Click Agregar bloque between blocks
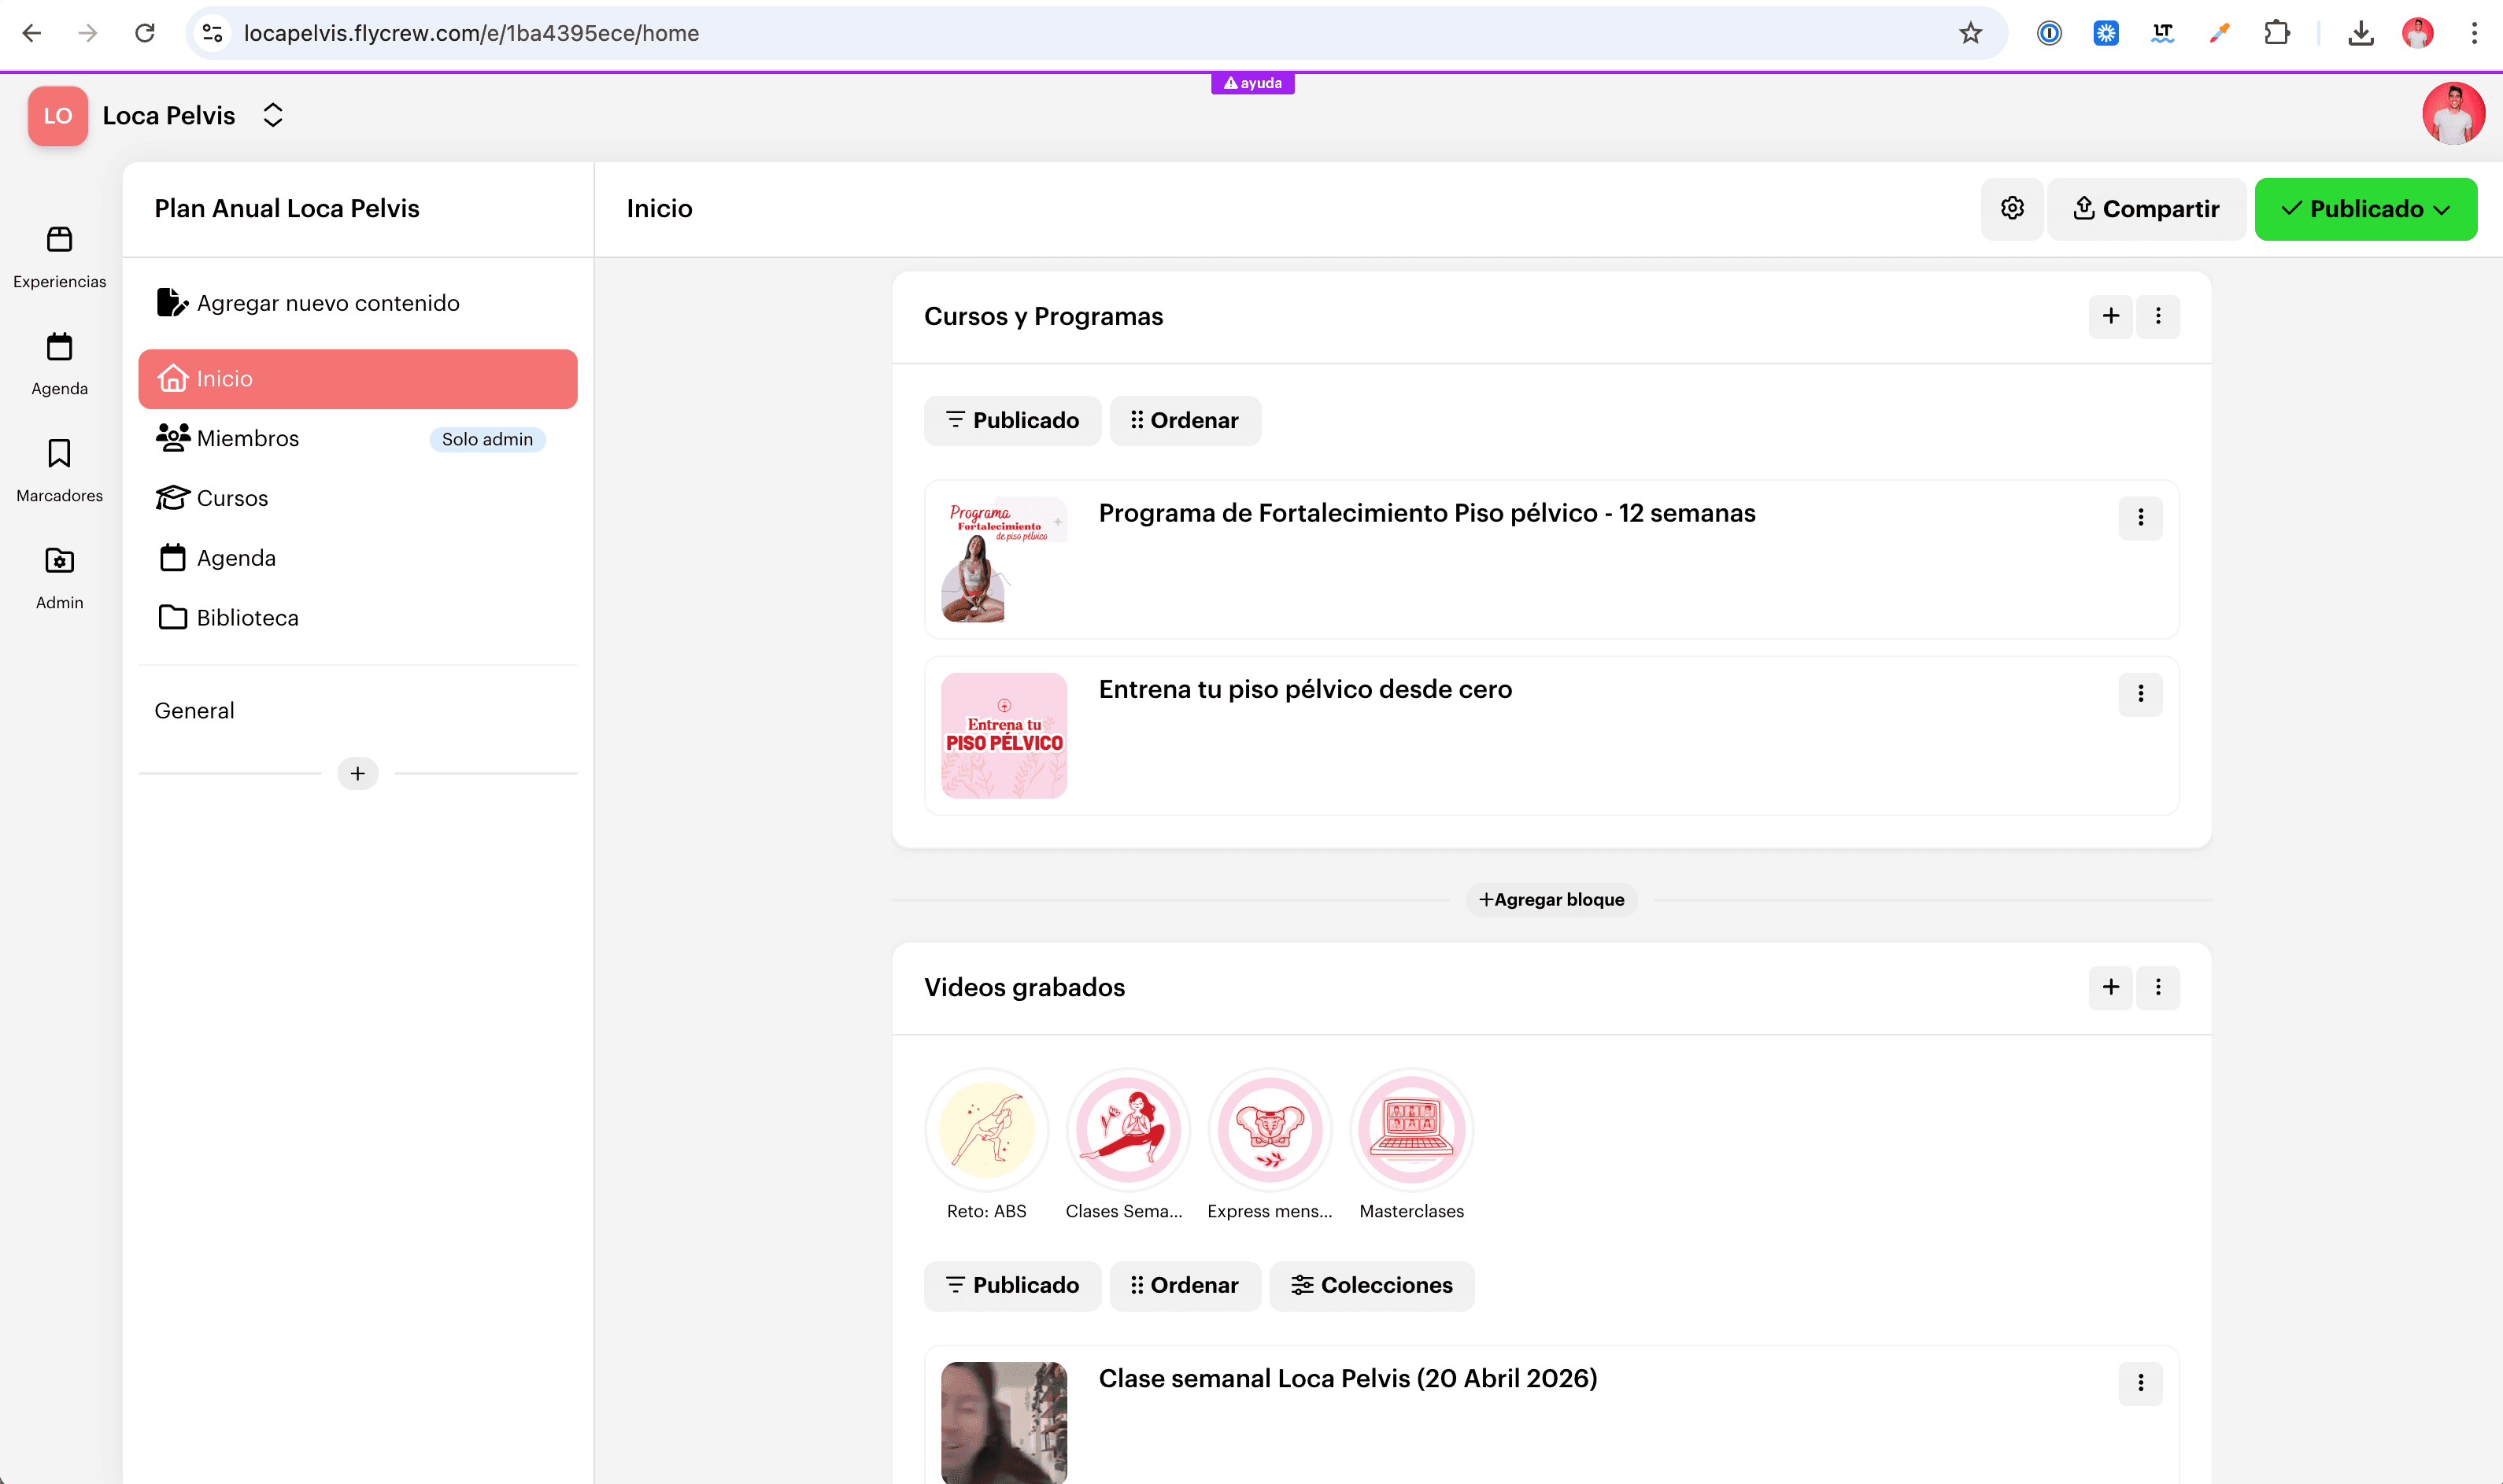This screenshot has height=1484, width=2503. click(1551, 899)
